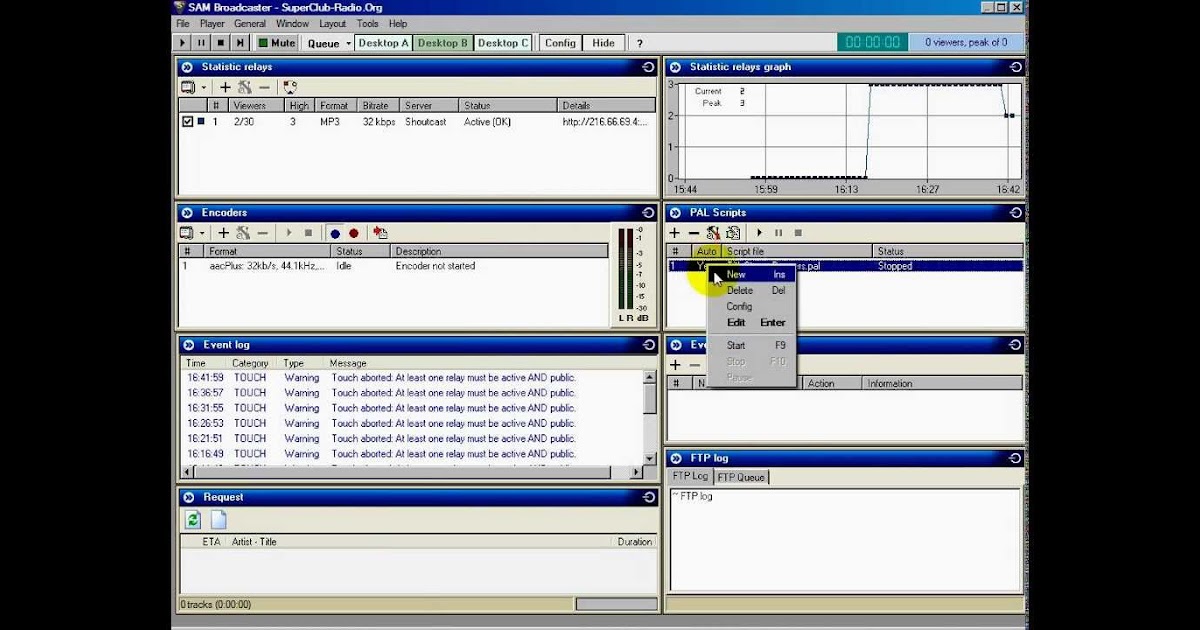The width and height of the screenshot is (1200, 630).
Task: Open the Config button in toolbar
Action: [560, 43]
